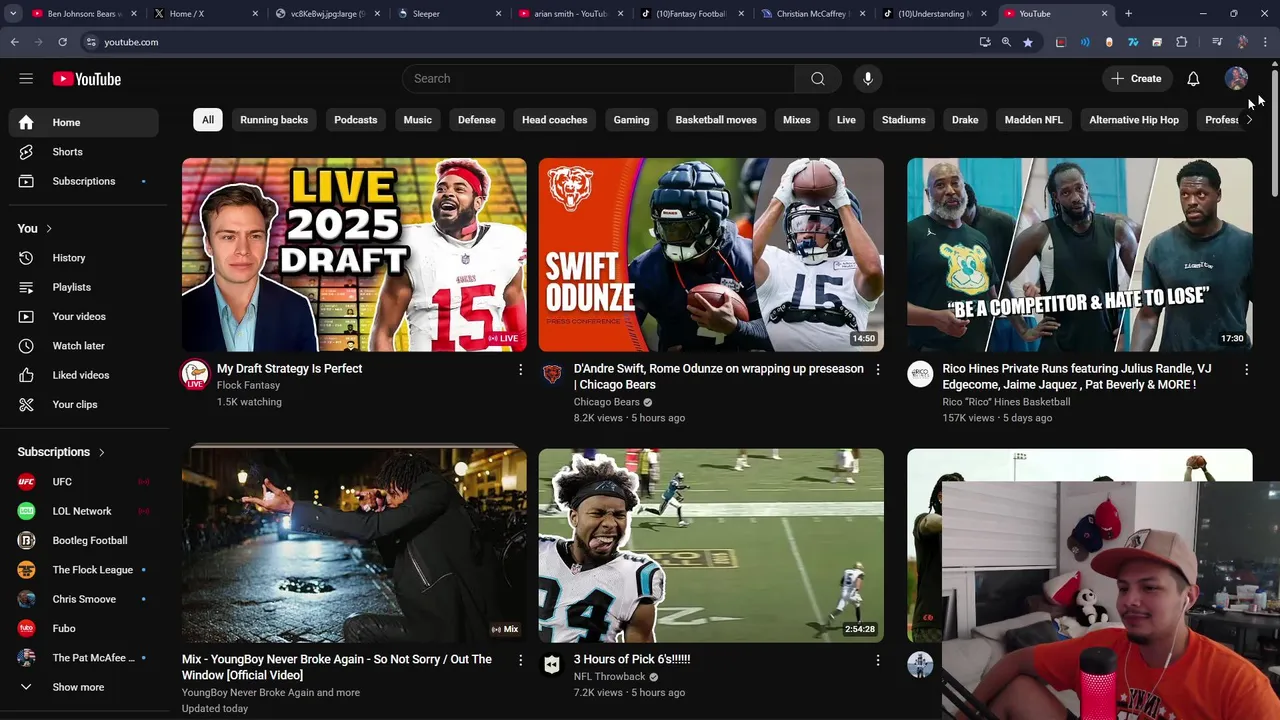Open Chris Smoove channel subscription
Viewport: 1280px width, 720px height.
coord(84,599)
